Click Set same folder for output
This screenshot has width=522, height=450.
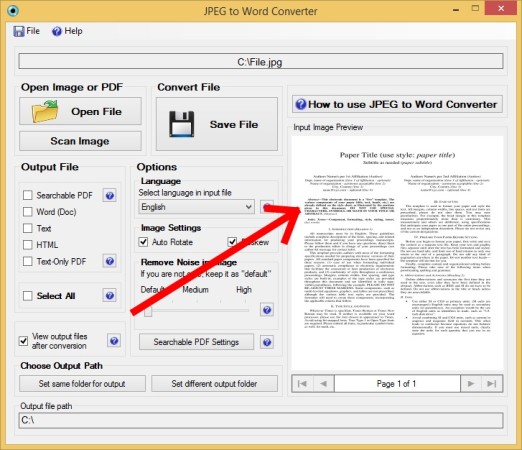[x=82, y=384]
